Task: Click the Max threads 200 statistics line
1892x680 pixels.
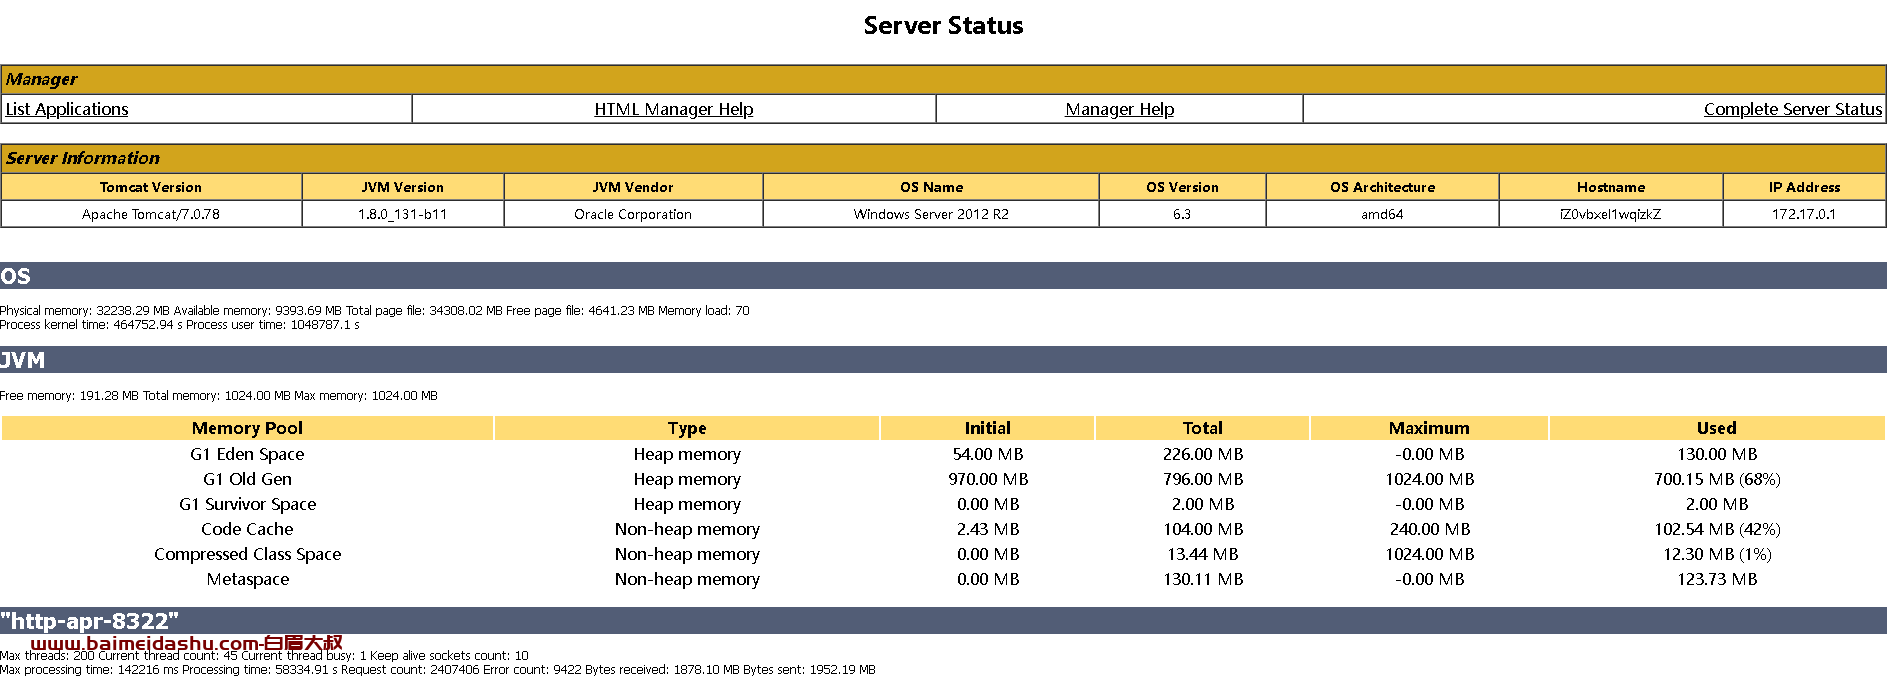Action: (264, 656)
